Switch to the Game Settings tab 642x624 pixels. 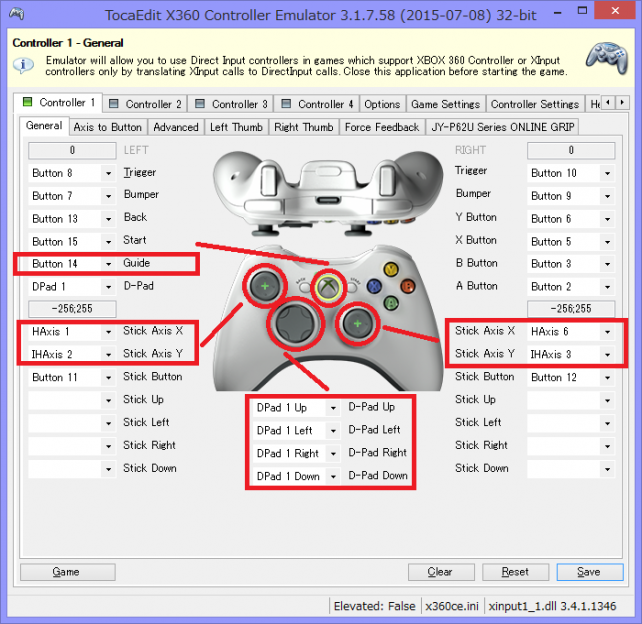(445, 104)
